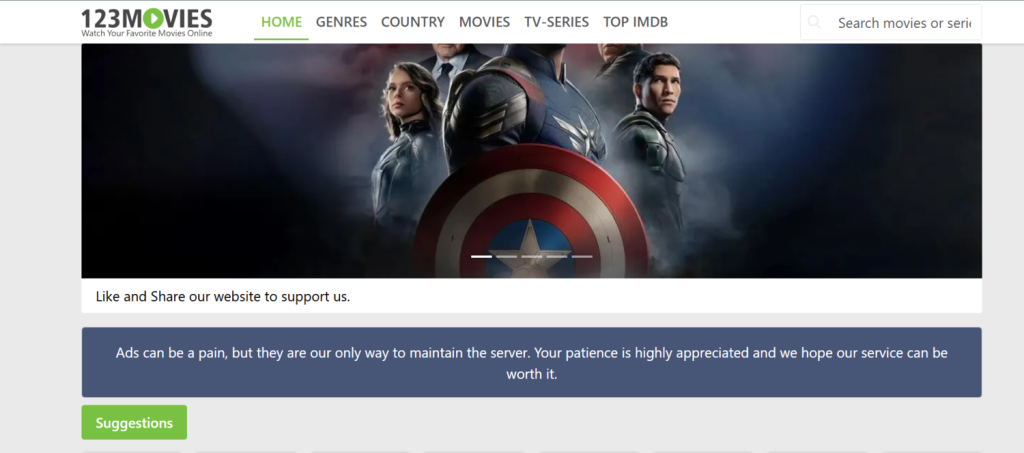
Task: Open the HOME tab
Action: click(281, 22)
